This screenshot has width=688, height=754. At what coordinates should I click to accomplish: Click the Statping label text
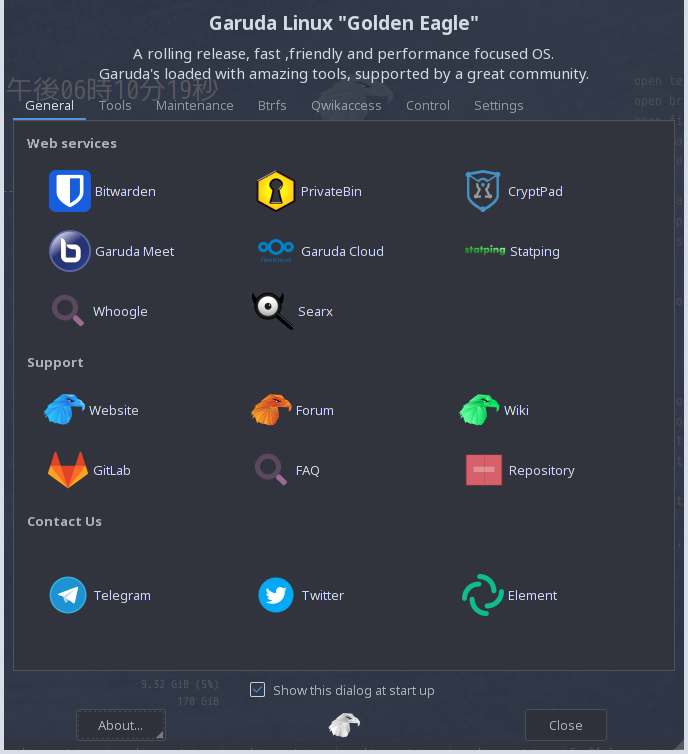click(x=535, y=252)
